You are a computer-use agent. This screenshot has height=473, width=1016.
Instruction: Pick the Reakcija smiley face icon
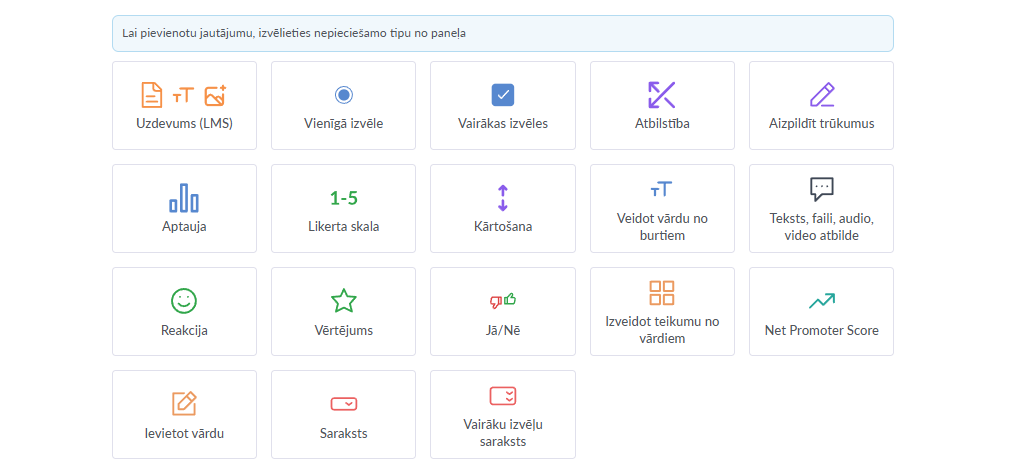(x=184, y=301)
